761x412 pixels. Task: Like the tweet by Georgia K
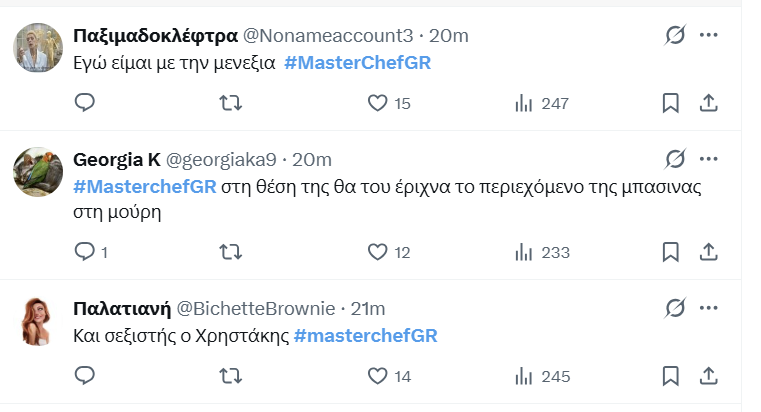pyautogui.click(x=378, y=252)
